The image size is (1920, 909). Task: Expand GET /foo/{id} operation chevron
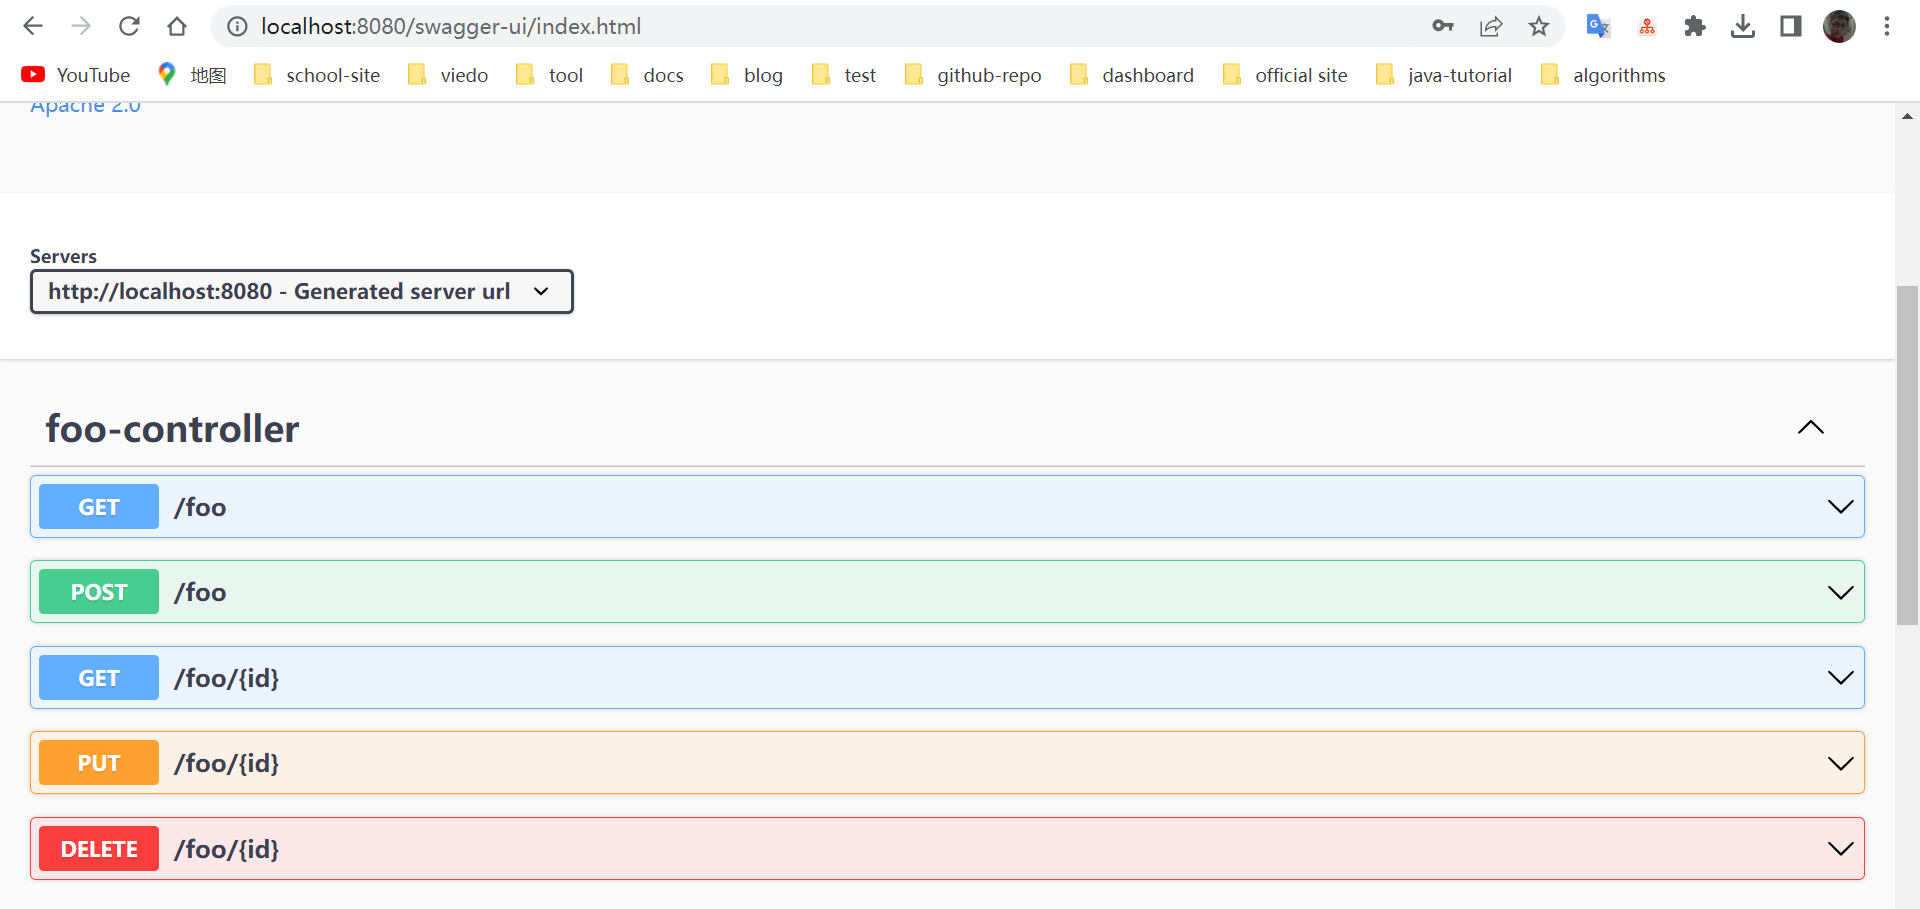1840,678
